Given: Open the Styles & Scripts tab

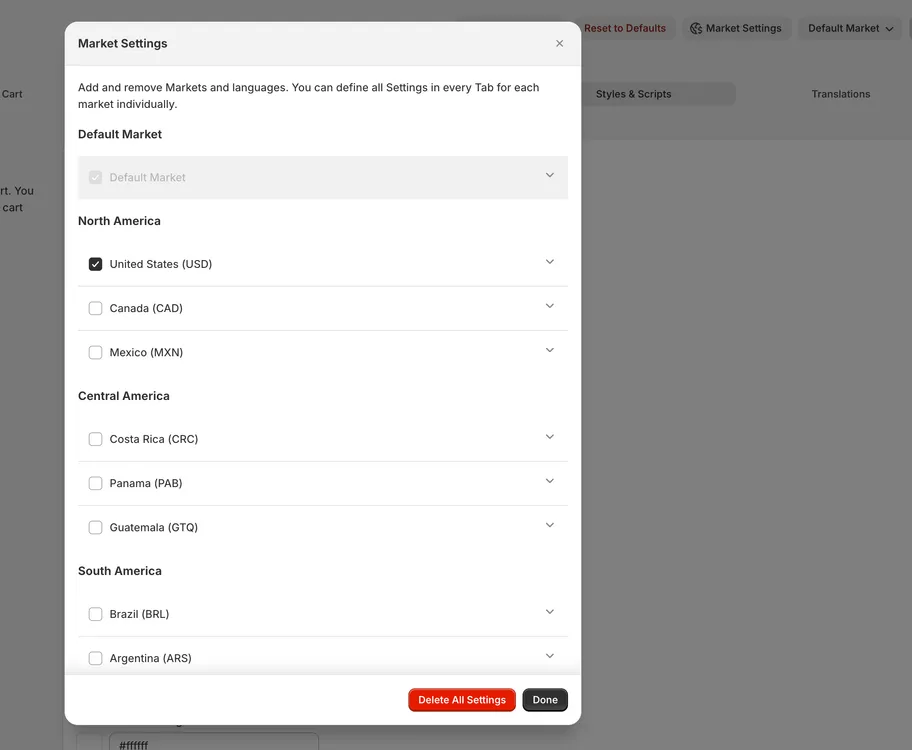Looking at the screenshot, I should (x=633, y=93).
